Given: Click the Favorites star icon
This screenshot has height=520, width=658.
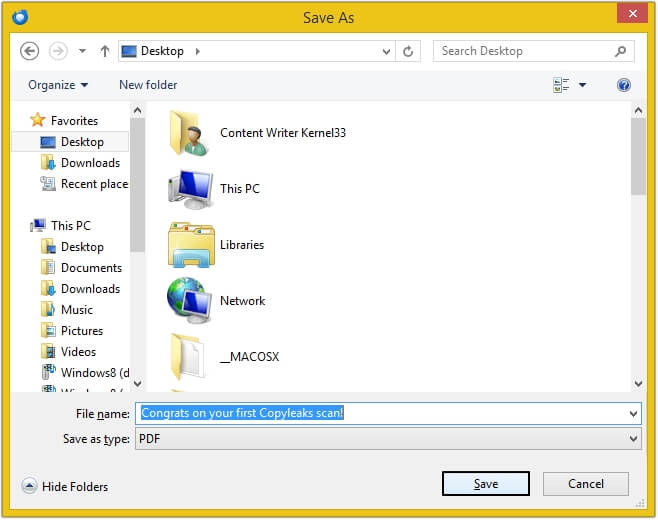Looking at the screenshot, I should [x=37, y=120].
